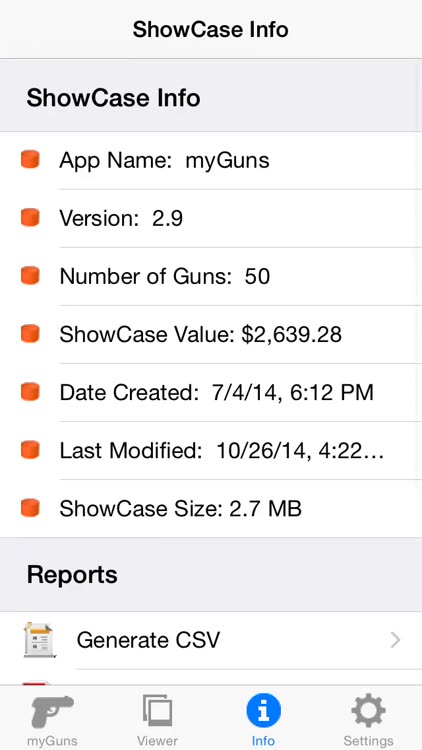Select the ShowCase Size 2.7 MB row
This screenshot has width=422, height=750.
[211, 508]
